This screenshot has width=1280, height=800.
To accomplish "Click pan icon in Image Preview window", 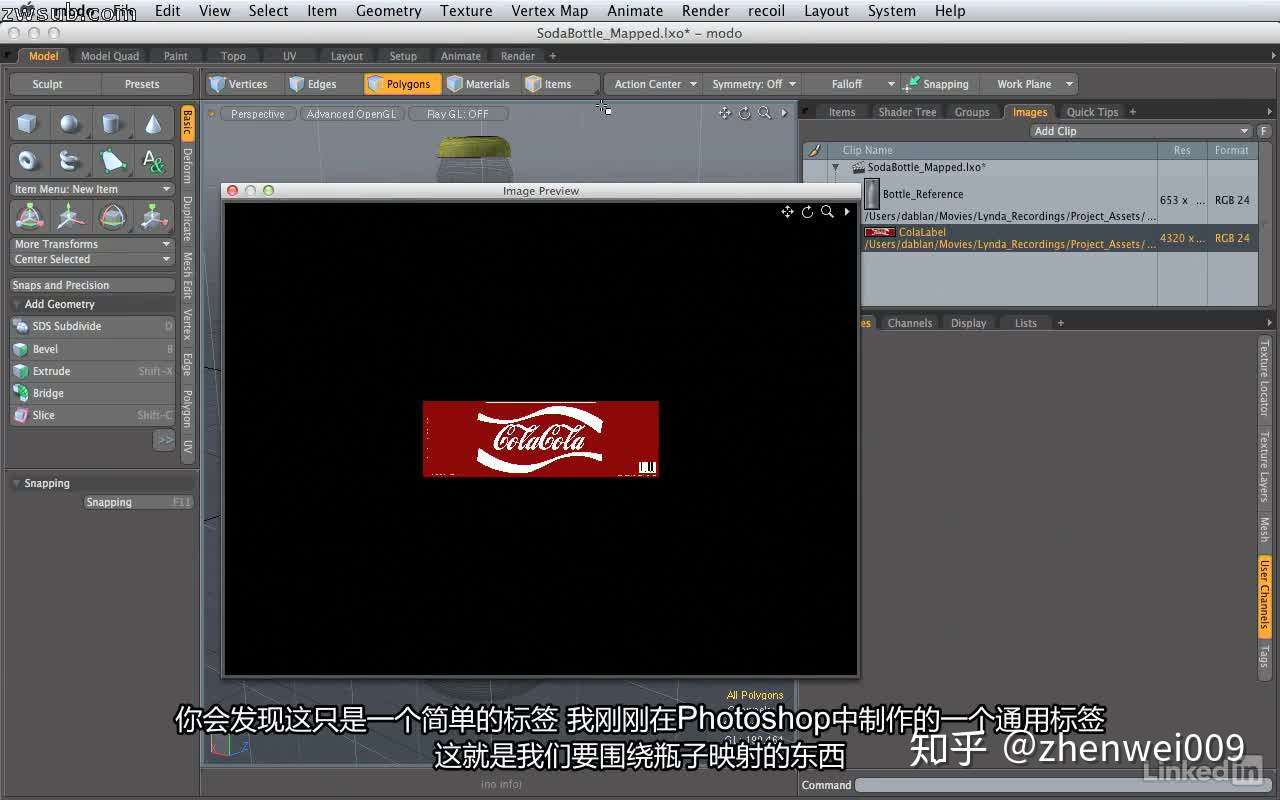I will (x=787, y=212).
